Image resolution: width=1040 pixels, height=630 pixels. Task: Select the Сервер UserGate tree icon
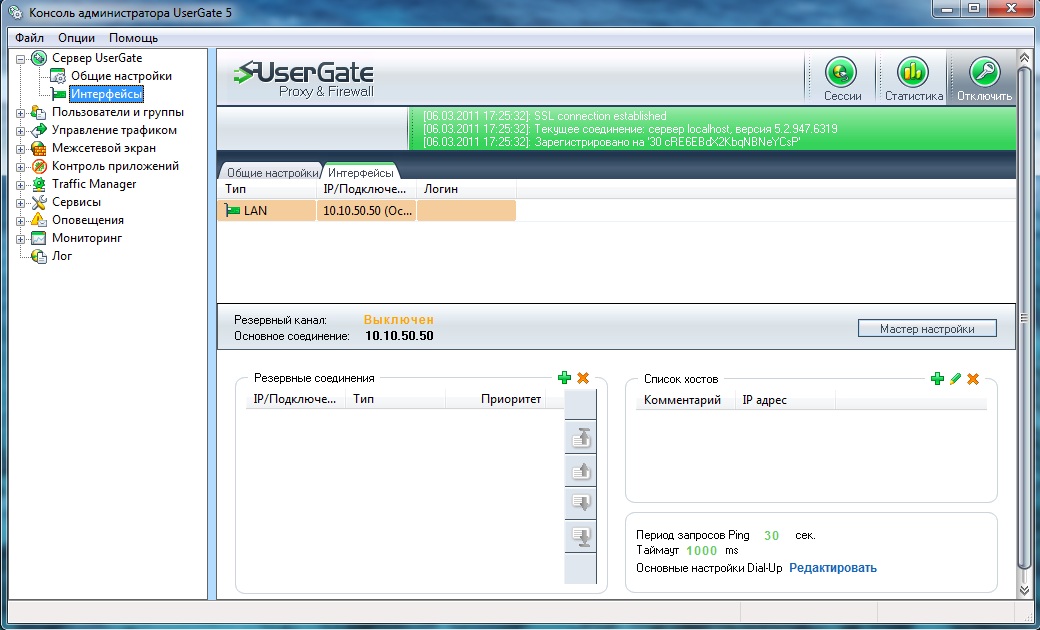(x=39, y=58)
